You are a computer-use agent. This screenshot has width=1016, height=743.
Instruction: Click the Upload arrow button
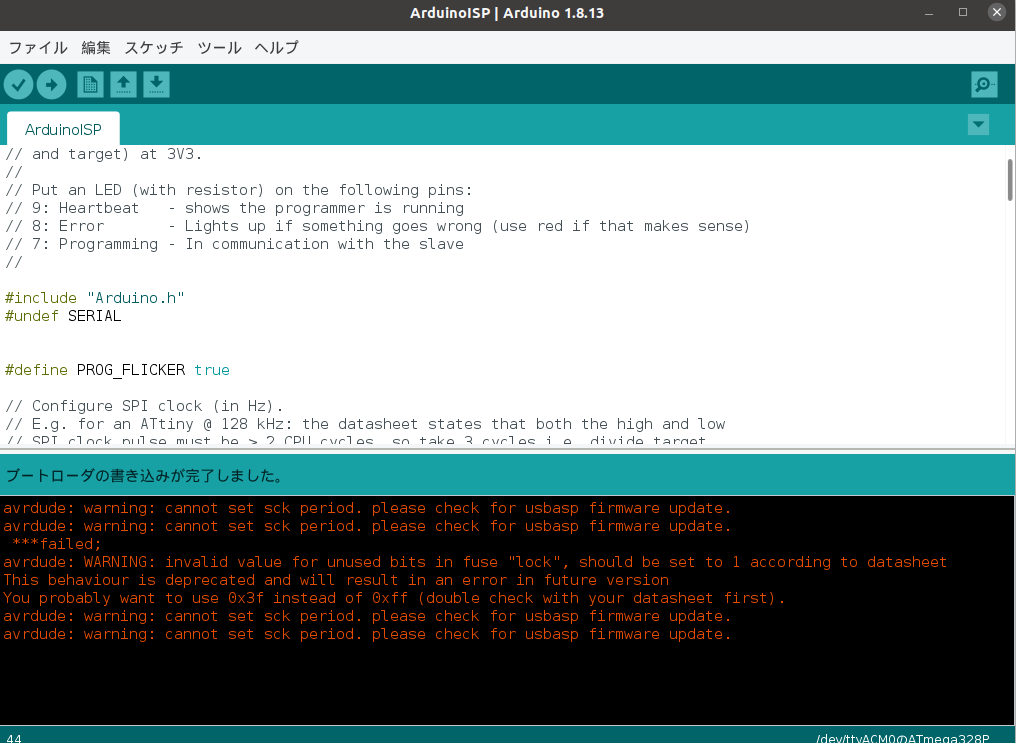point(52,85)
